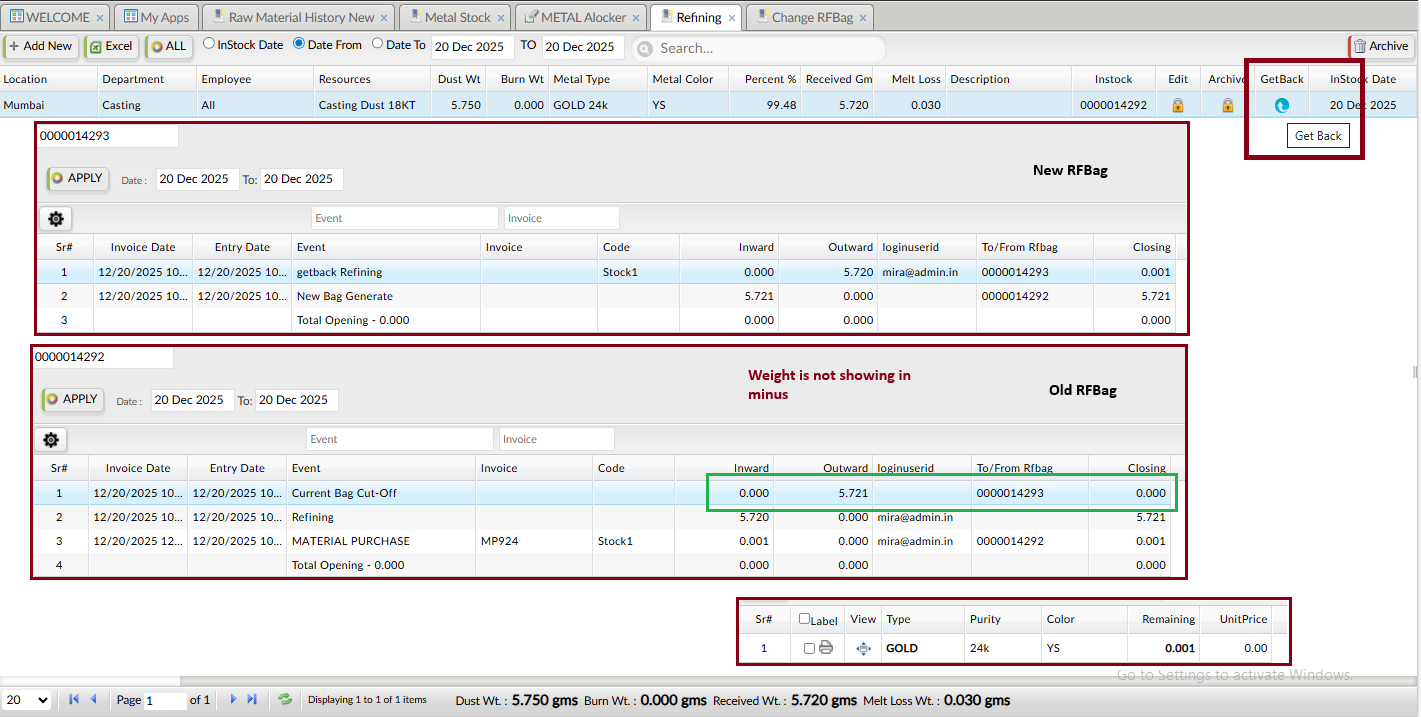Image resolution: width=1421 pixels, height=717 pixels.
Task: Tick the Label header checkbox
Action: pyautogui.click(x=805, y=619)
